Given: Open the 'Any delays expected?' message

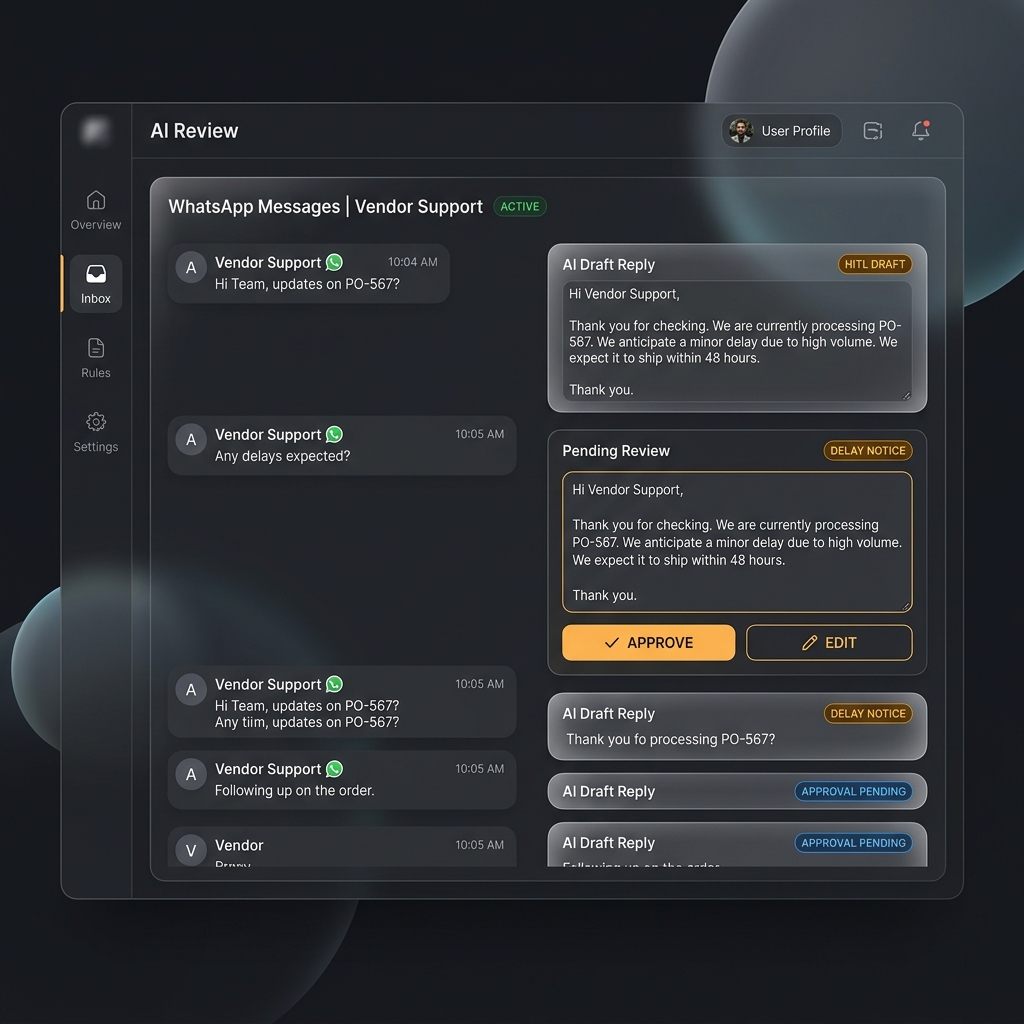Looking at the screenshot, I should tap(342, 445).
